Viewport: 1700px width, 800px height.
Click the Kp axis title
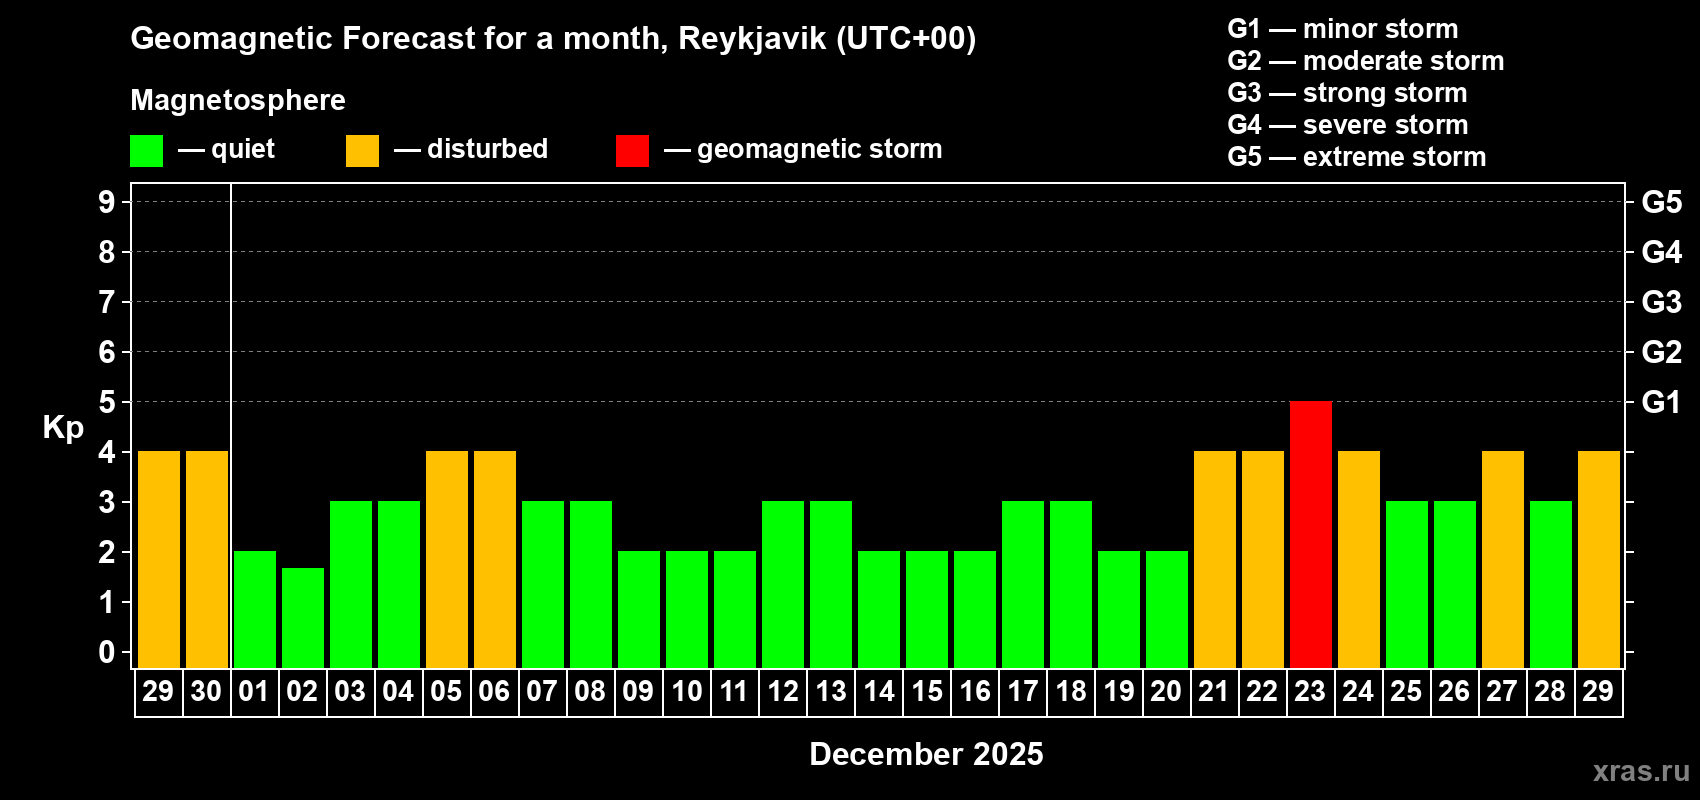pos(63,427)
